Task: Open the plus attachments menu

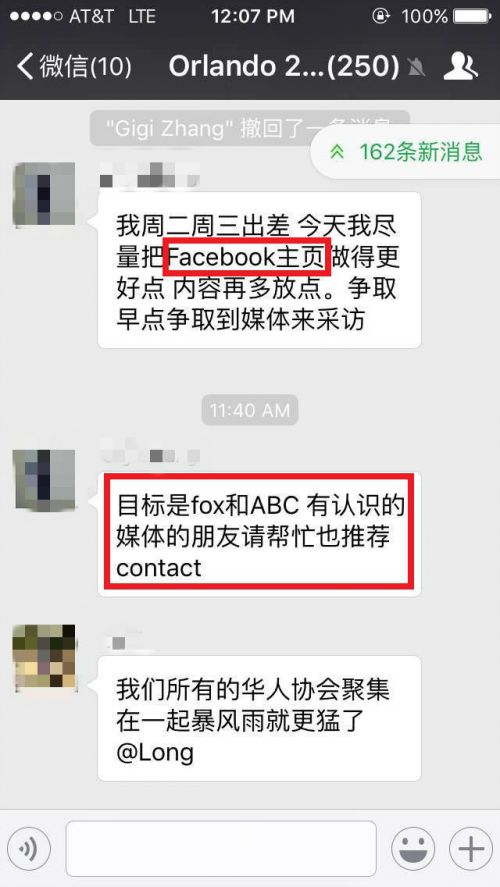Action: click(471, 849)
